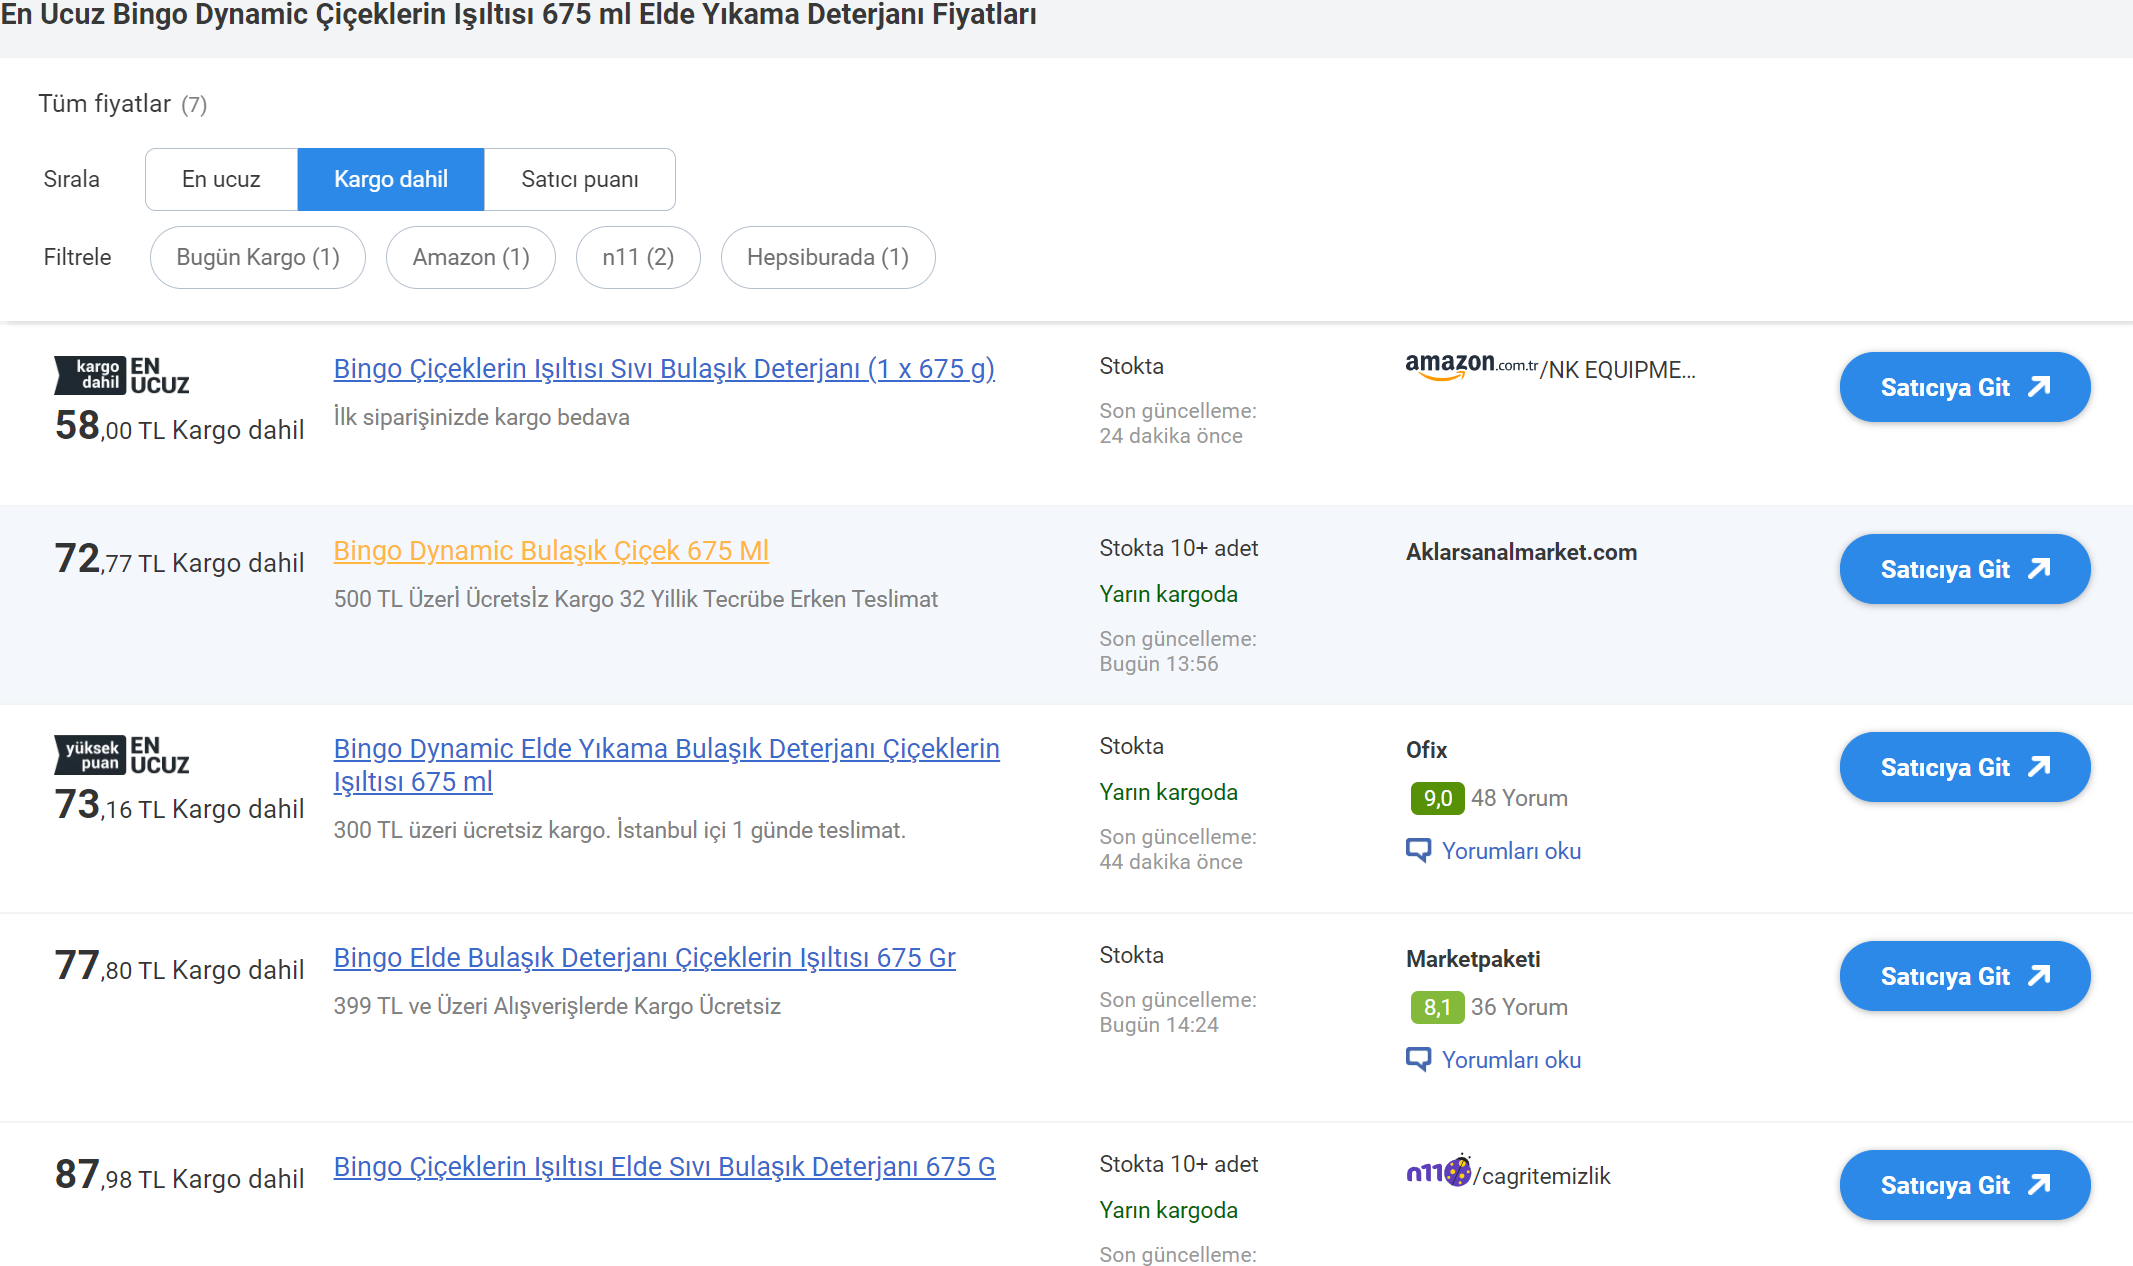
Task: Click the 72,77 TL Kargo dahil price
Action: 179,560
